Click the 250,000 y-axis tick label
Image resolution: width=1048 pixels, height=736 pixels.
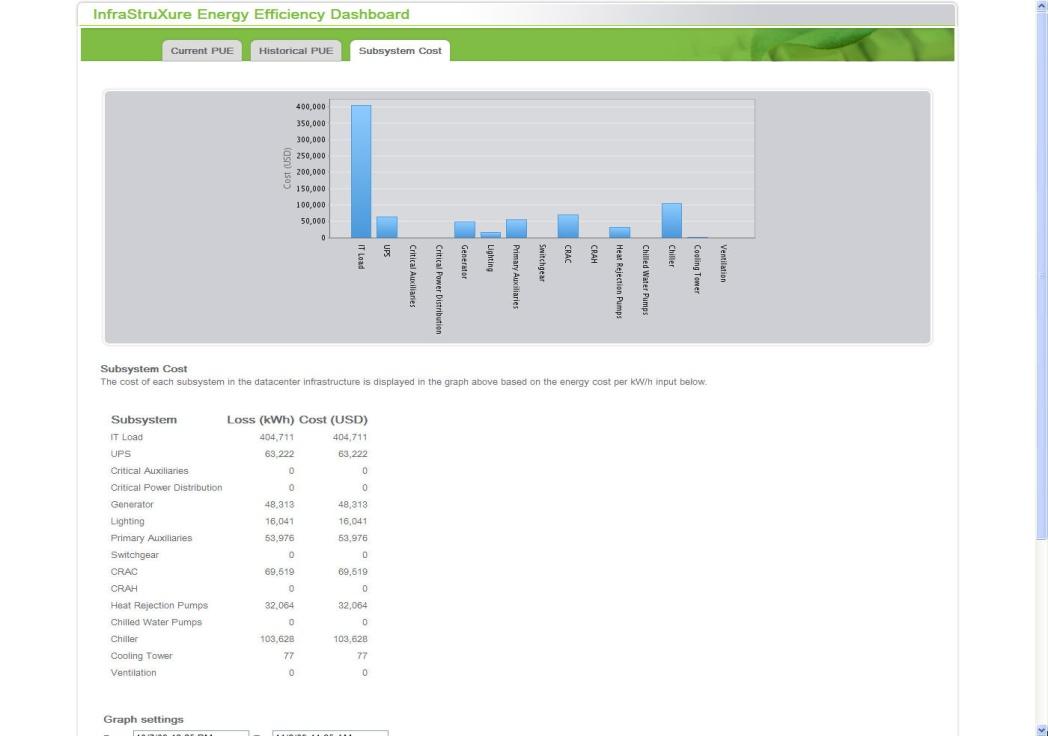point(311,156)
